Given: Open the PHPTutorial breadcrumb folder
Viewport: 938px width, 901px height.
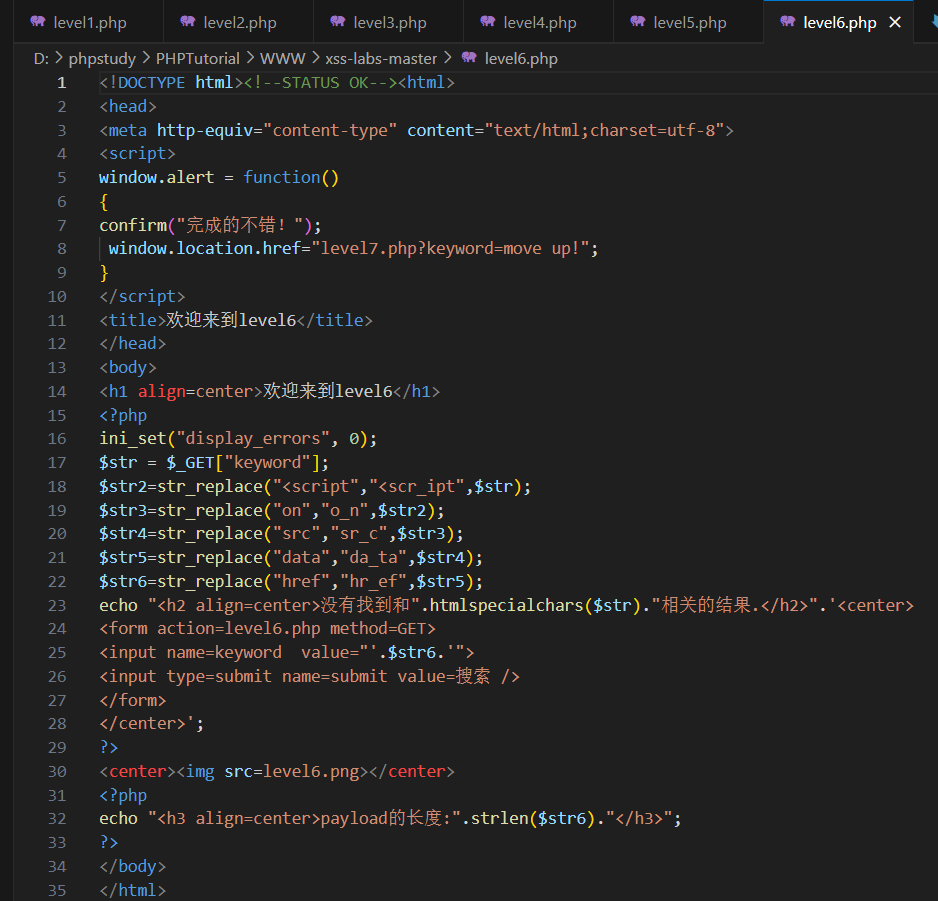Looking at the screenshot, I should click(x=197, y=59).
